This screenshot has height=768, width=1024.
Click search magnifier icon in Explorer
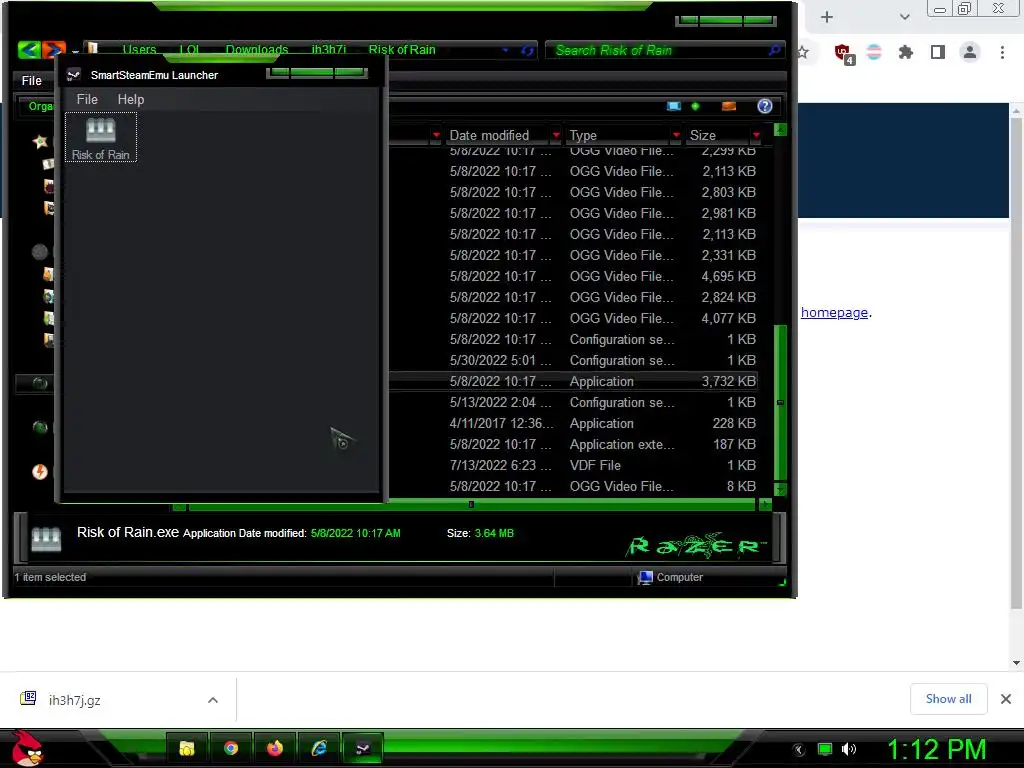coord(775,50)
